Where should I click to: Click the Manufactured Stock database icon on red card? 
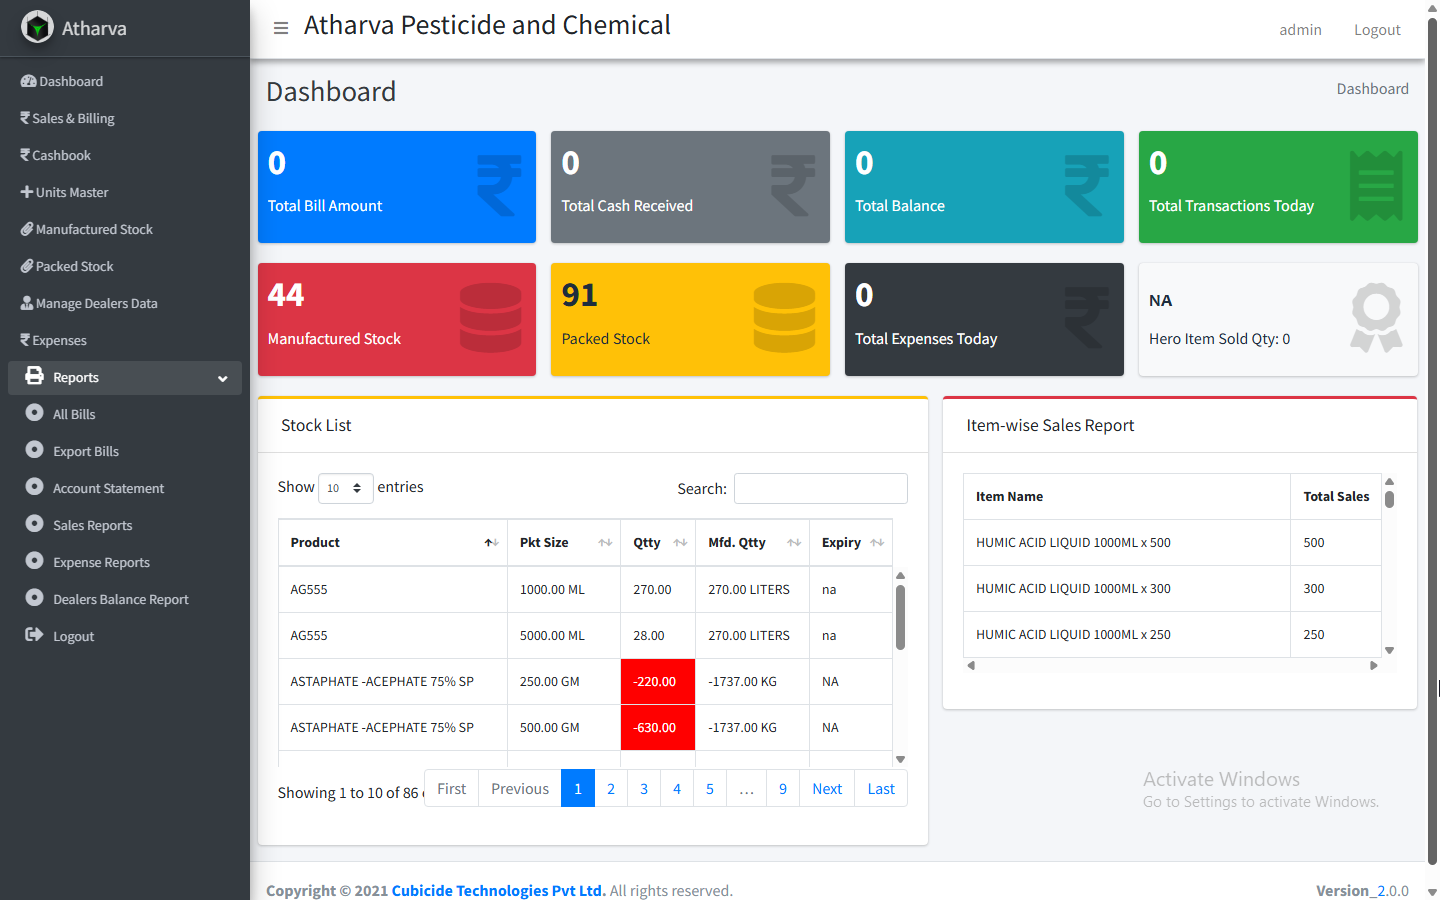[x=490, y=318]
